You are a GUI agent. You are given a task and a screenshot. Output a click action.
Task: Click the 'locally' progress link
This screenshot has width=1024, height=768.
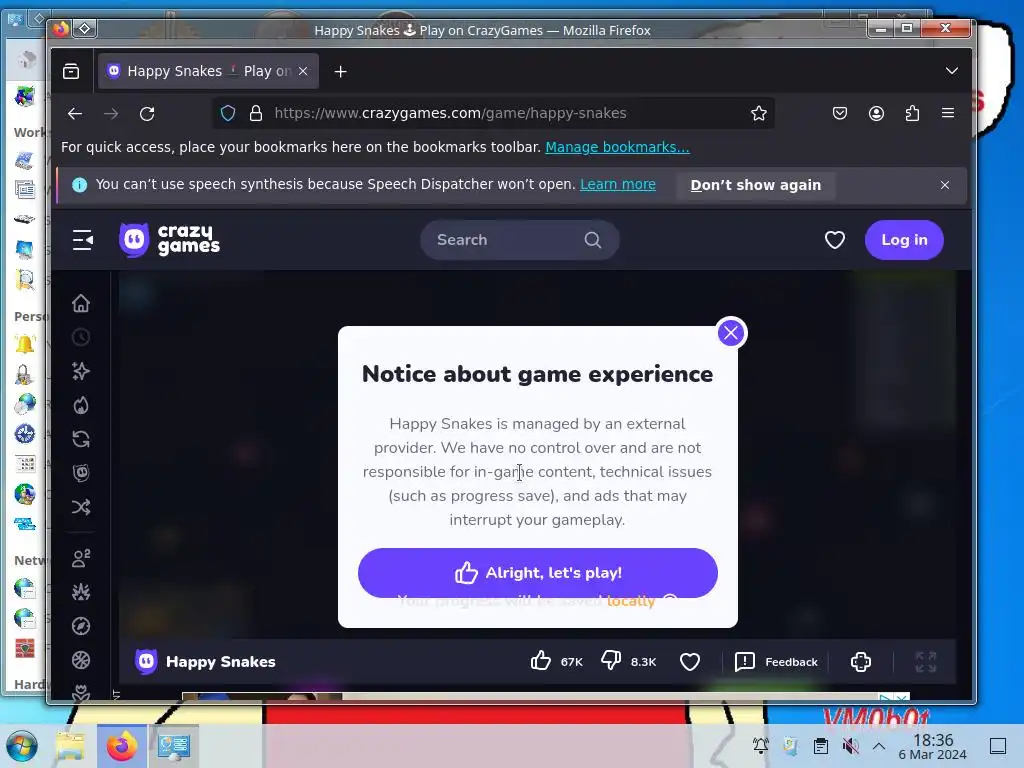630,601
